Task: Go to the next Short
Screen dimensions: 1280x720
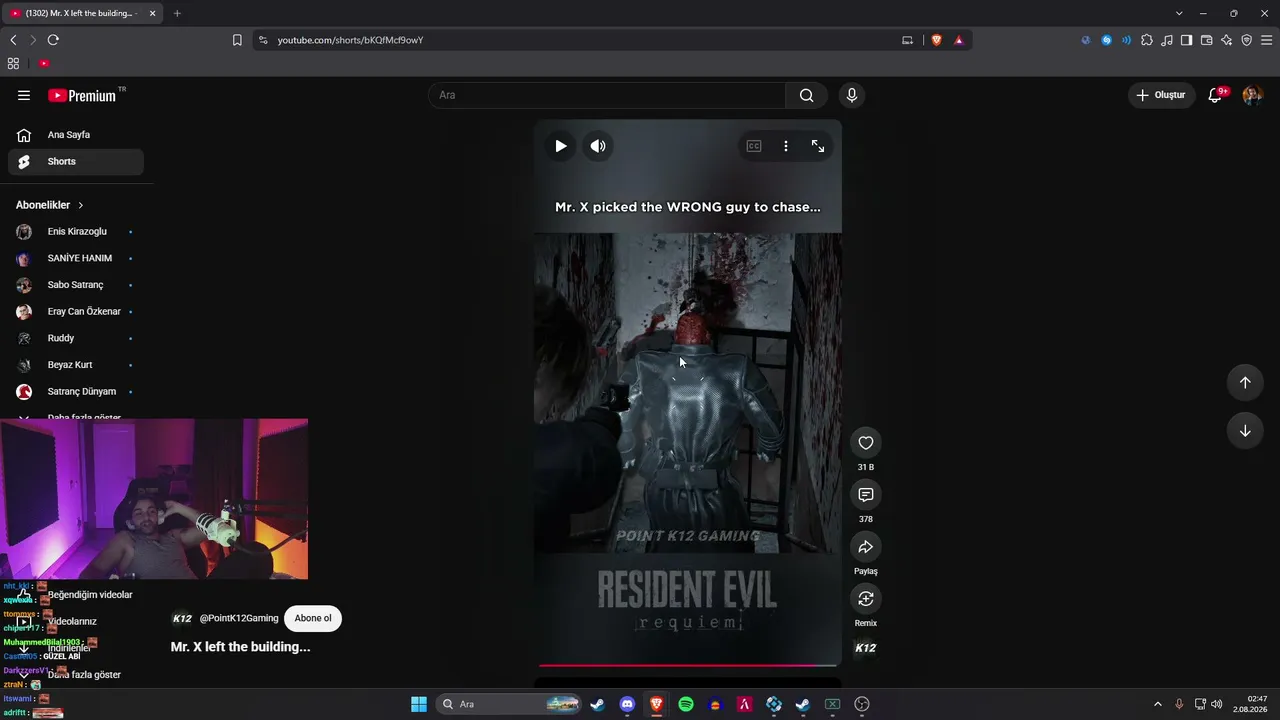Action: pos(1245,431)
